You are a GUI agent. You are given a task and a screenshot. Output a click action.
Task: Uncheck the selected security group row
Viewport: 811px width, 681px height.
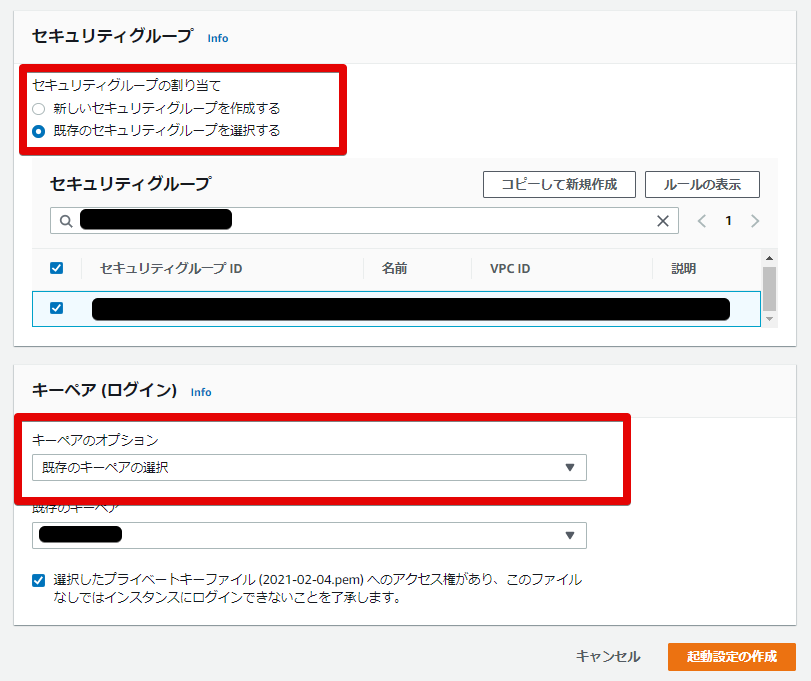(x=57, y=307)
